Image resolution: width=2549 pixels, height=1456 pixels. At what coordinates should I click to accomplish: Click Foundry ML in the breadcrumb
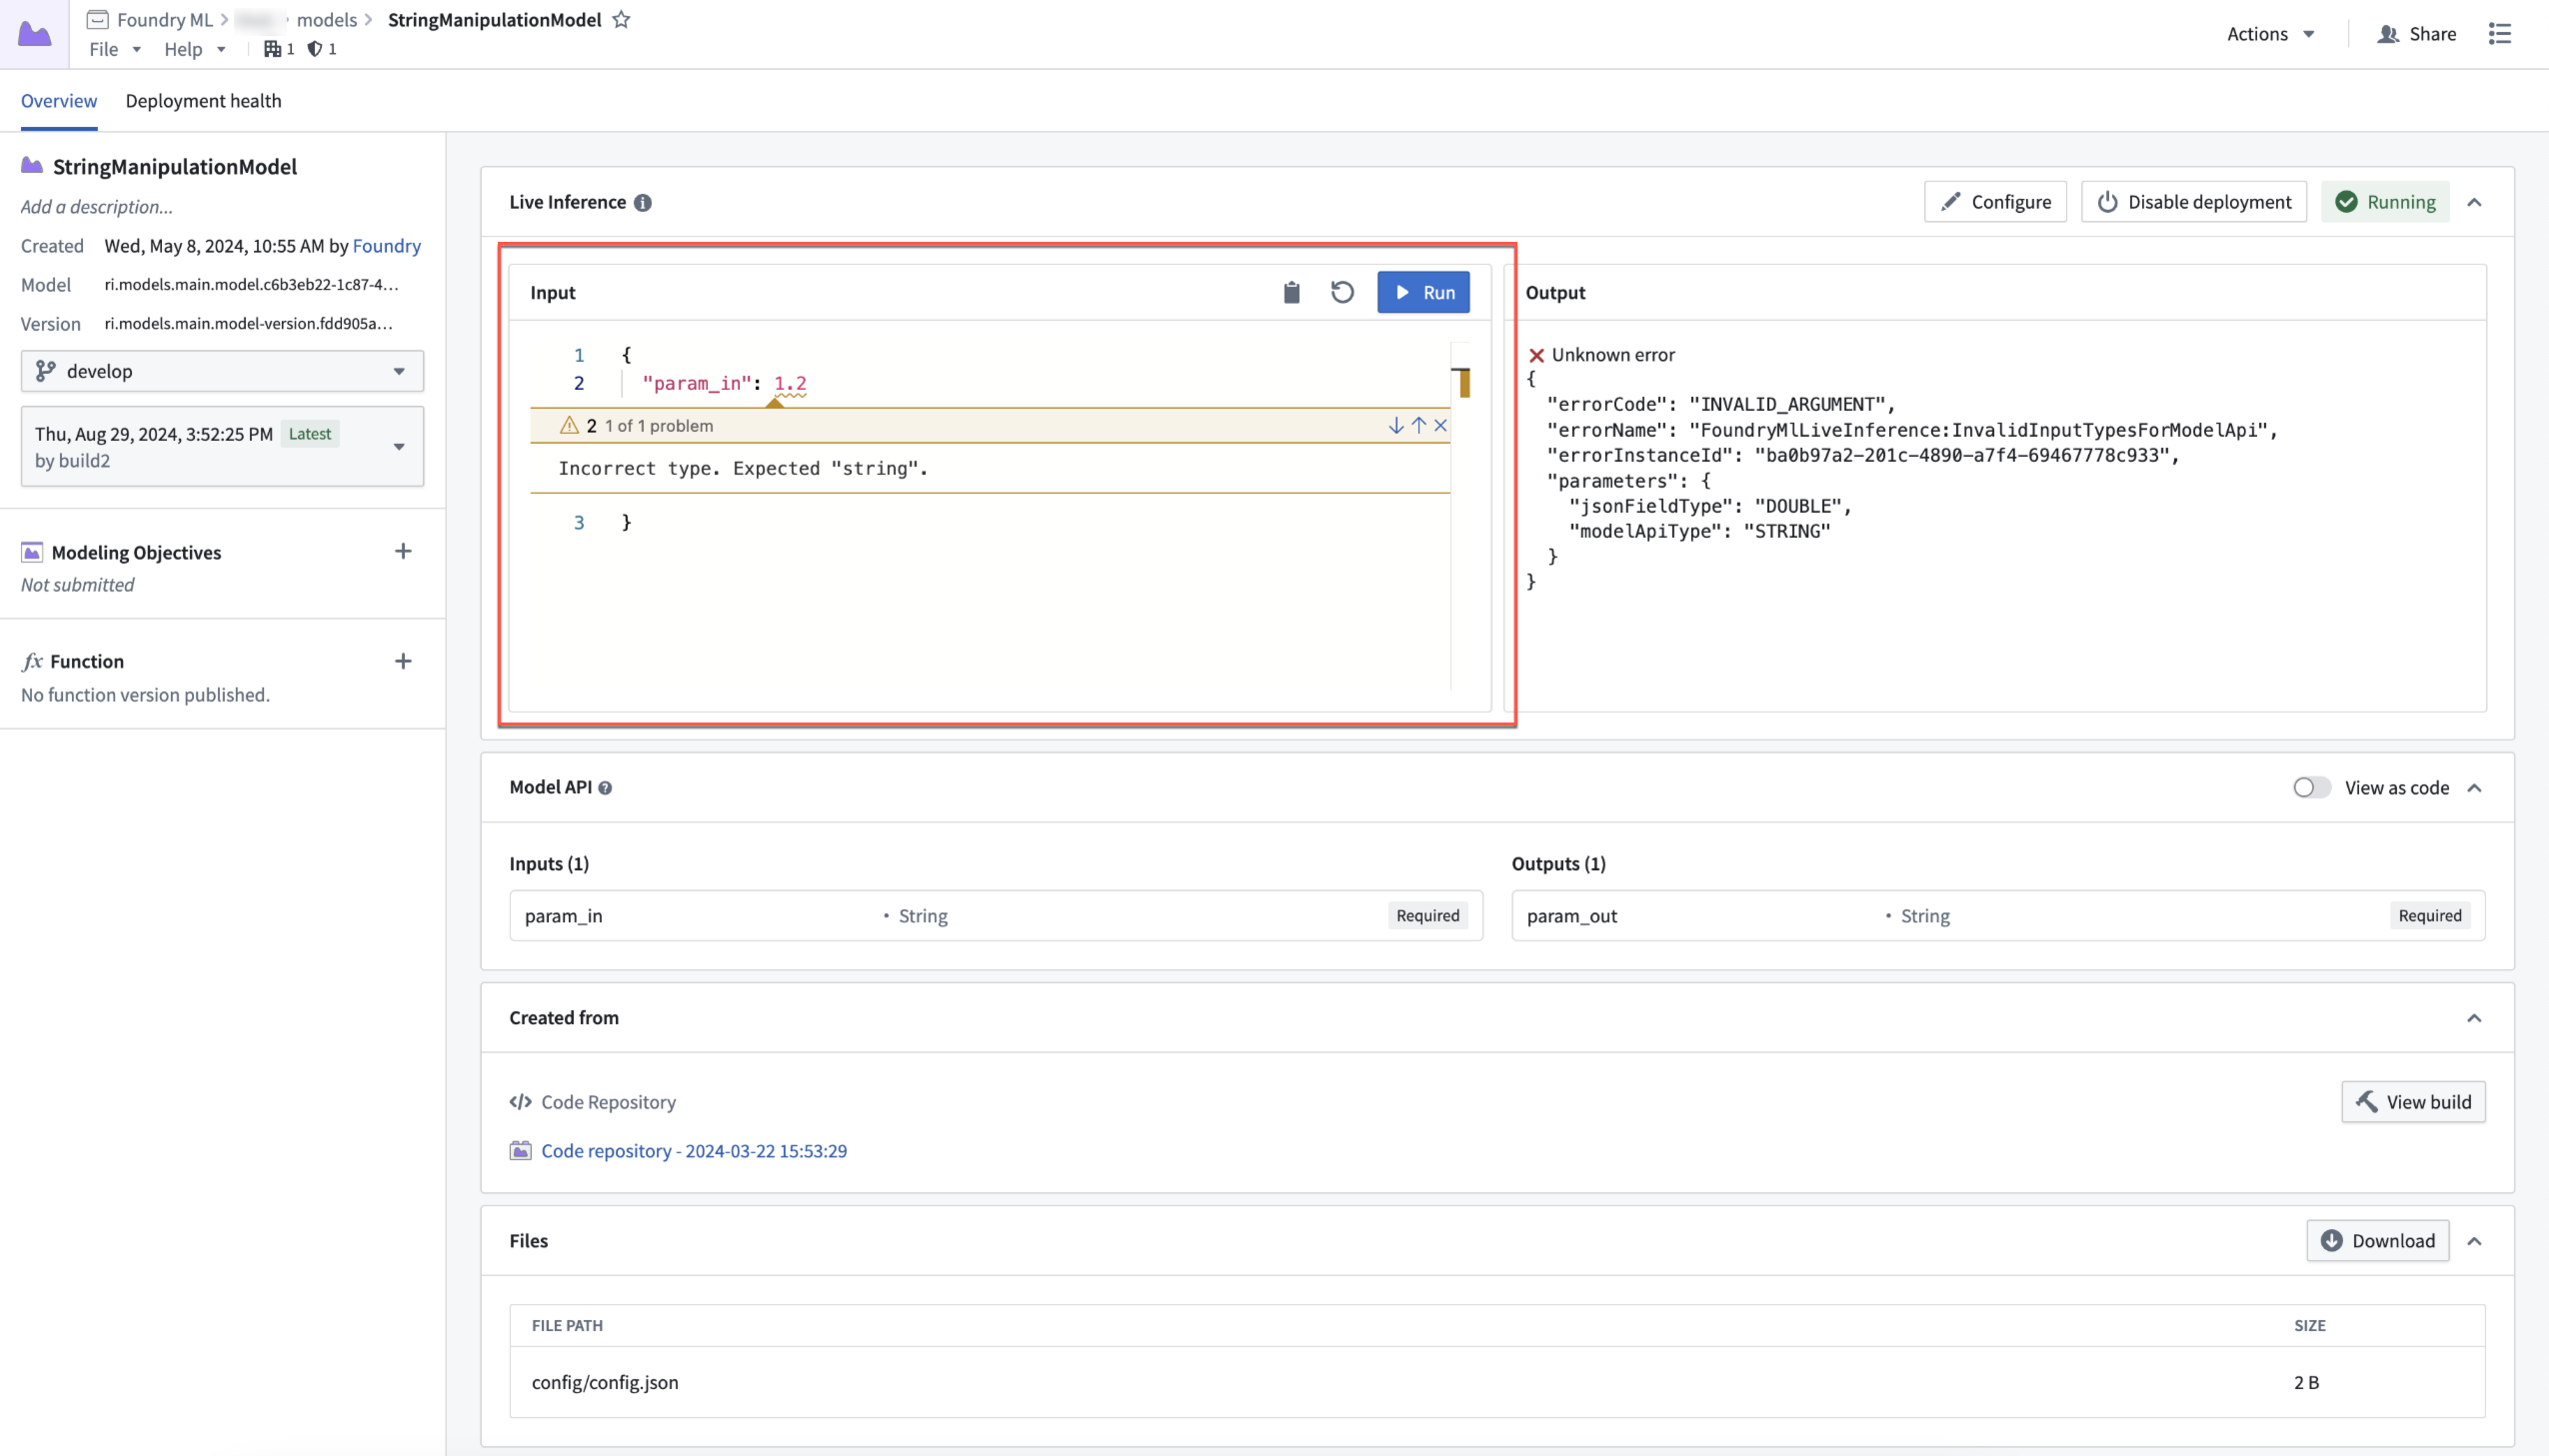coord(165,20)
